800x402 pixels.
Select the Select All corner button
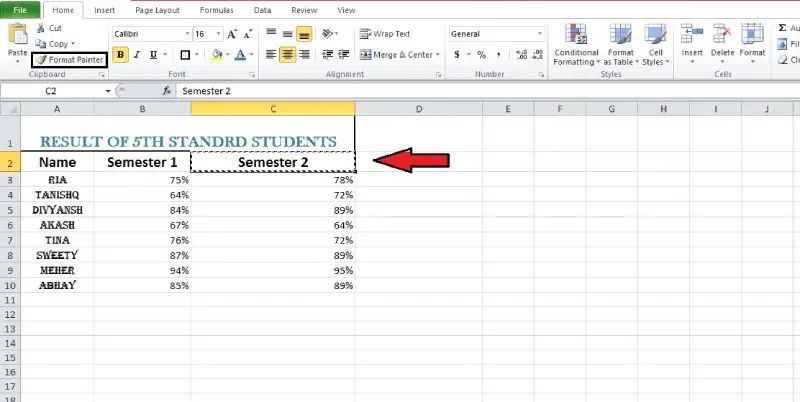10,109
